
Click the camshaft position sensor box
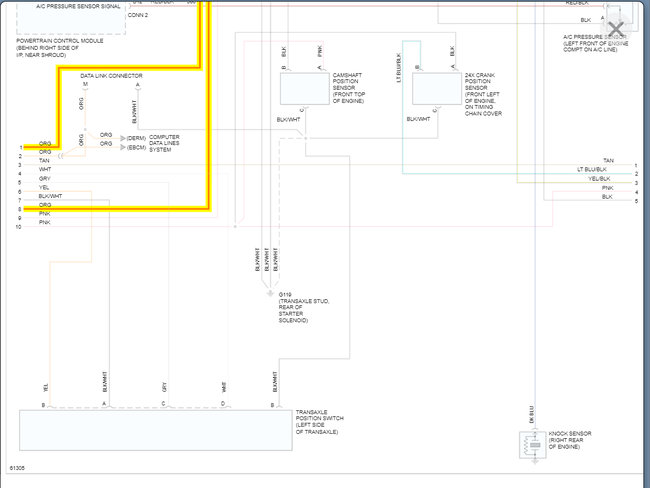coord(305,89)
